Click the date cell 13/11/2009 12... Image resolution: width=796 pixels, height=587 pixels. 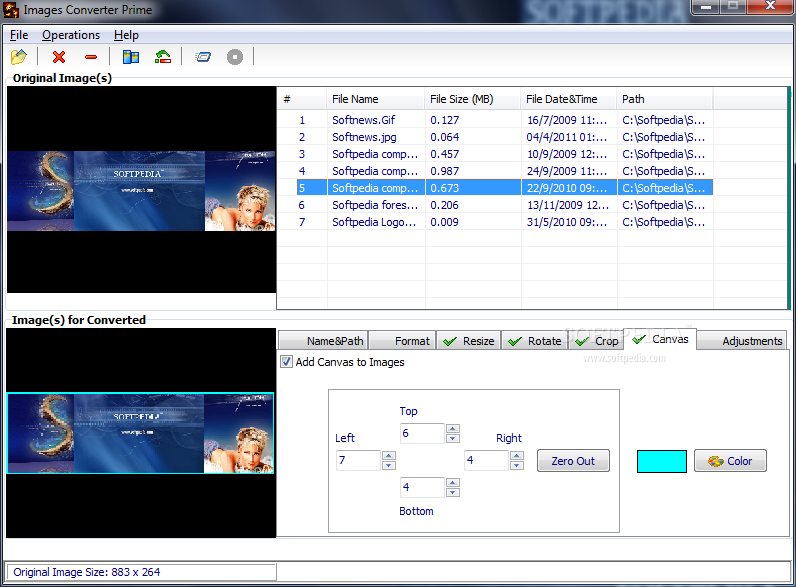(x=568, y=205)
